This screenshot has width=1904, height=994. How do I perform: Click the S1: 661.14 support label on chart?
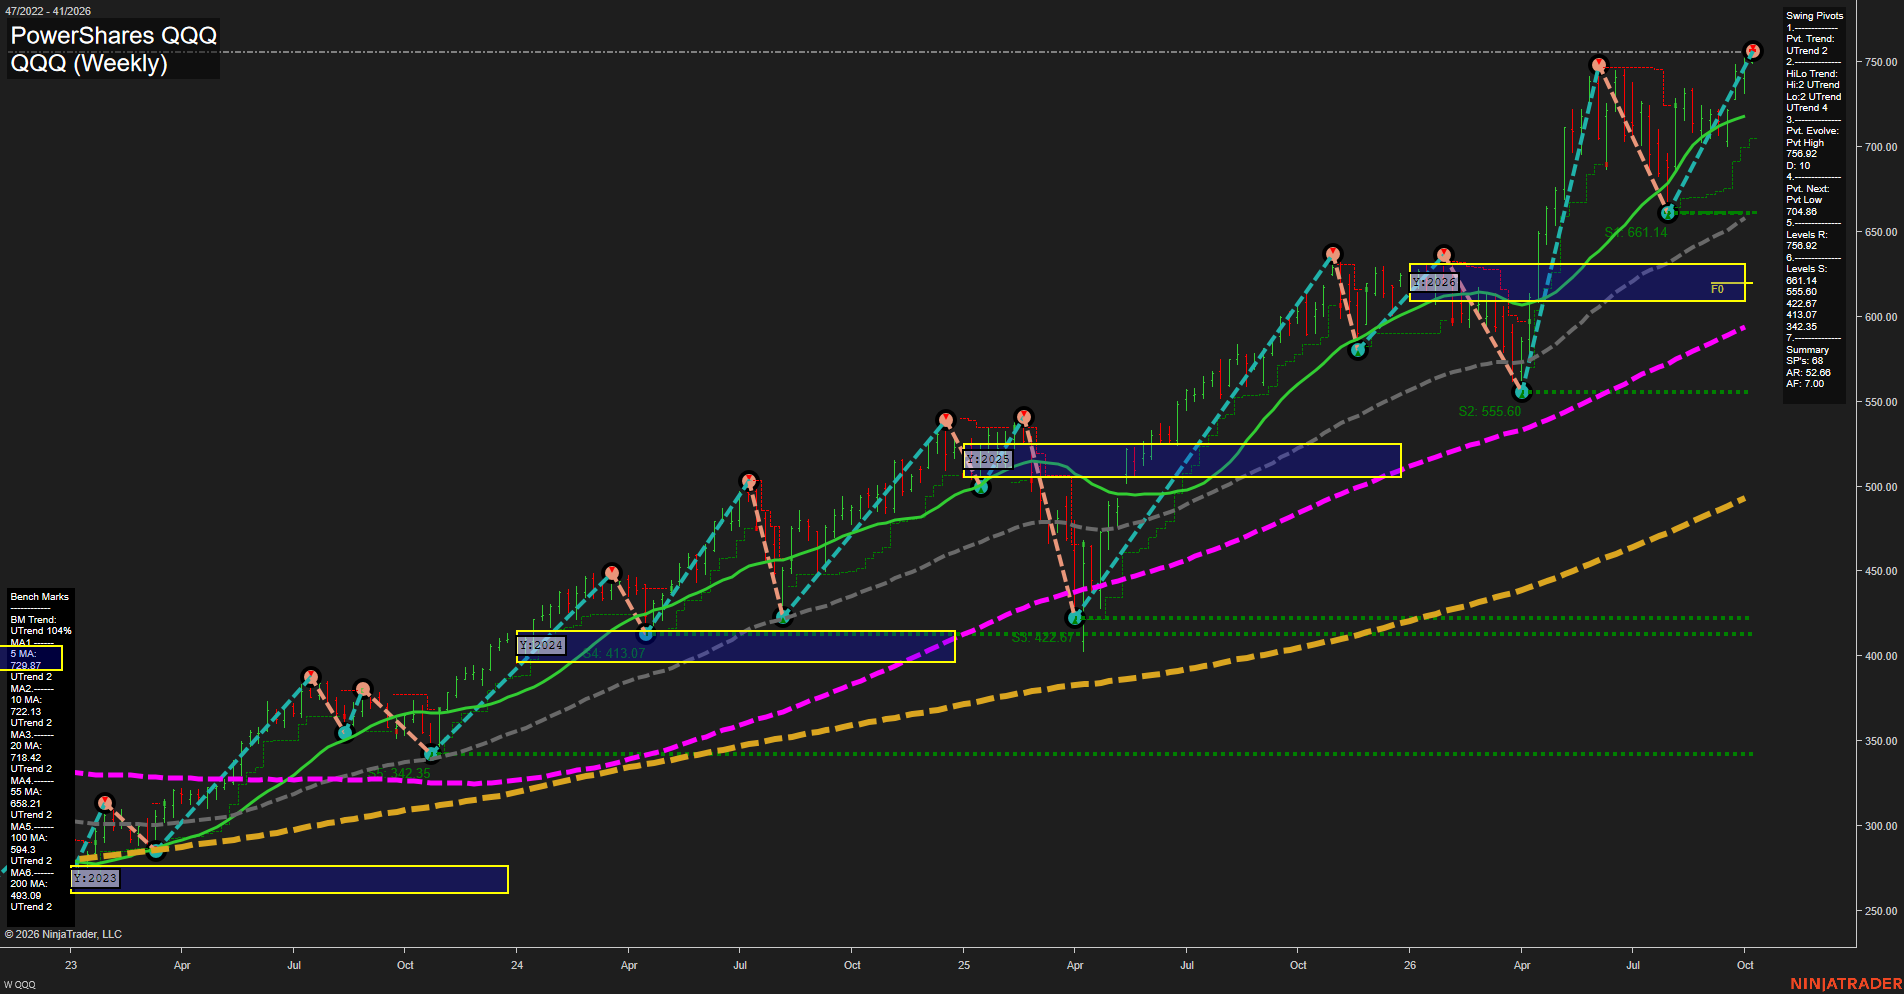(x=1636, y=233)
